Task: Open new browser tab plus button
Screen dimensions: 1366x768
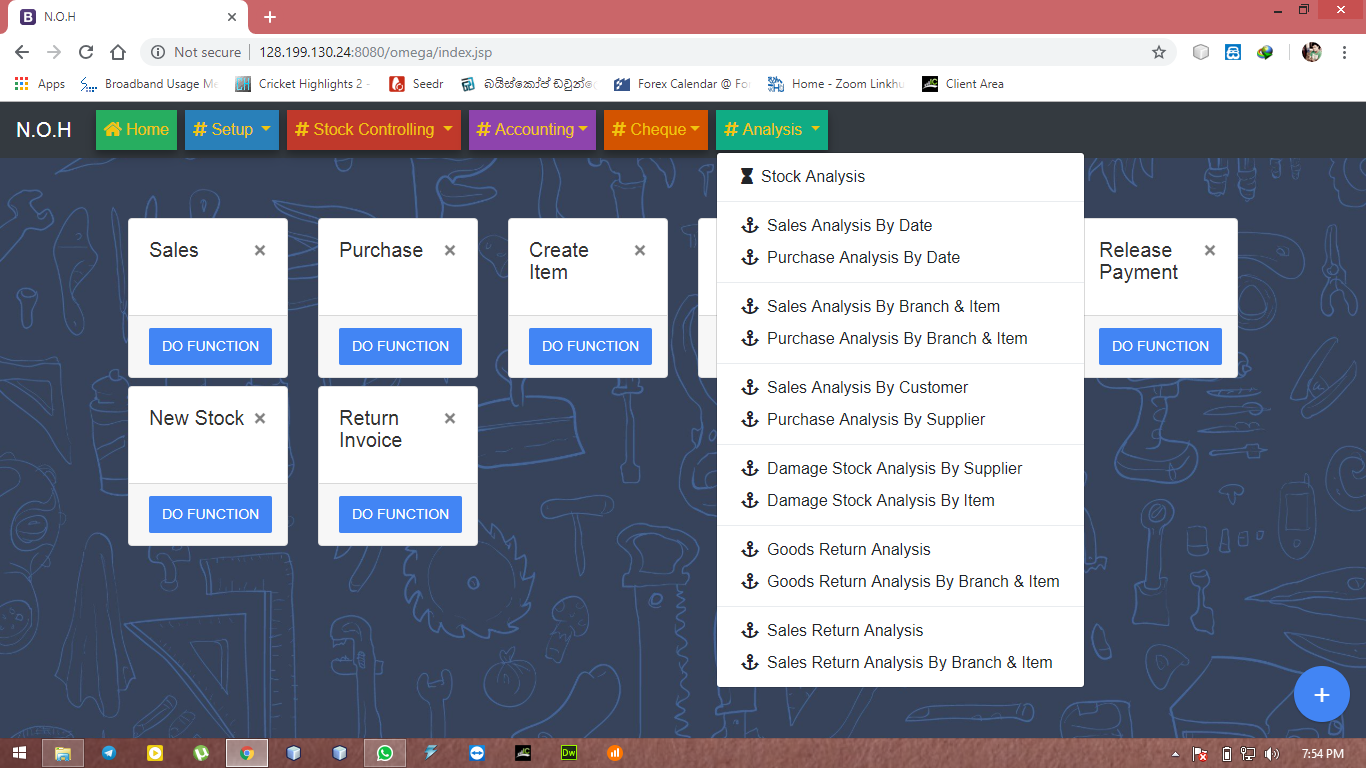Action: [x=270, y=17]
